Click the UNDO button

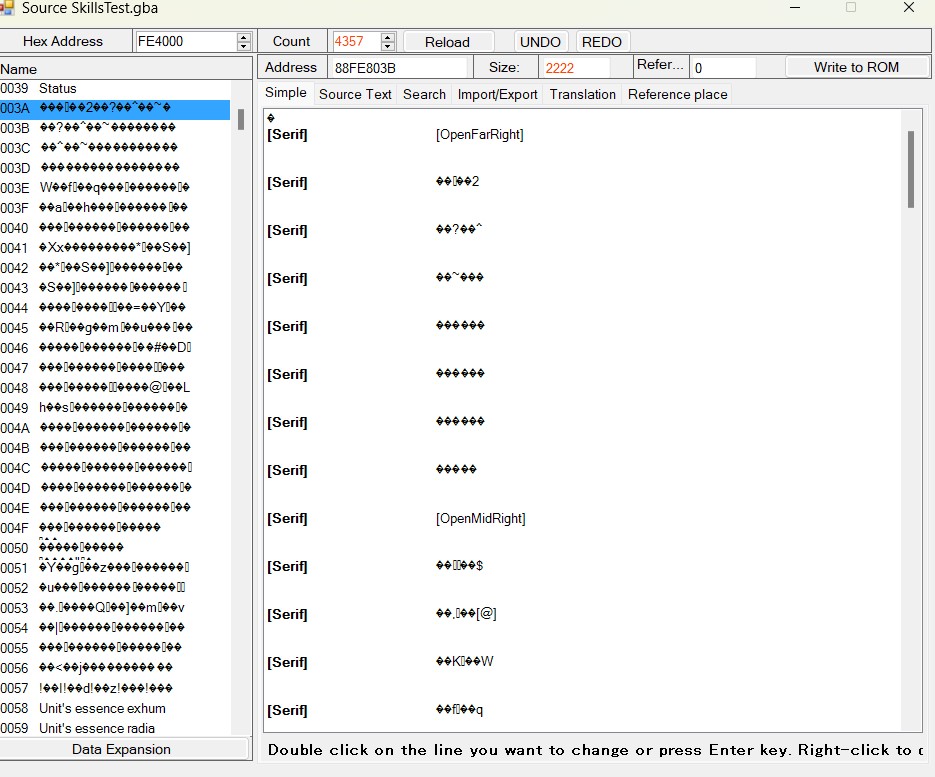tap(540, 42)
